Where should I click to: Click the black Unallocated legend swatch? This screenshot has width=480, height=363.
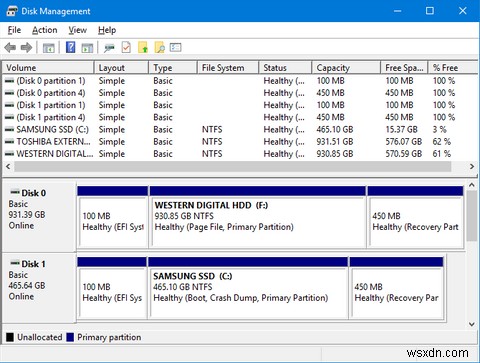[10, 337]
